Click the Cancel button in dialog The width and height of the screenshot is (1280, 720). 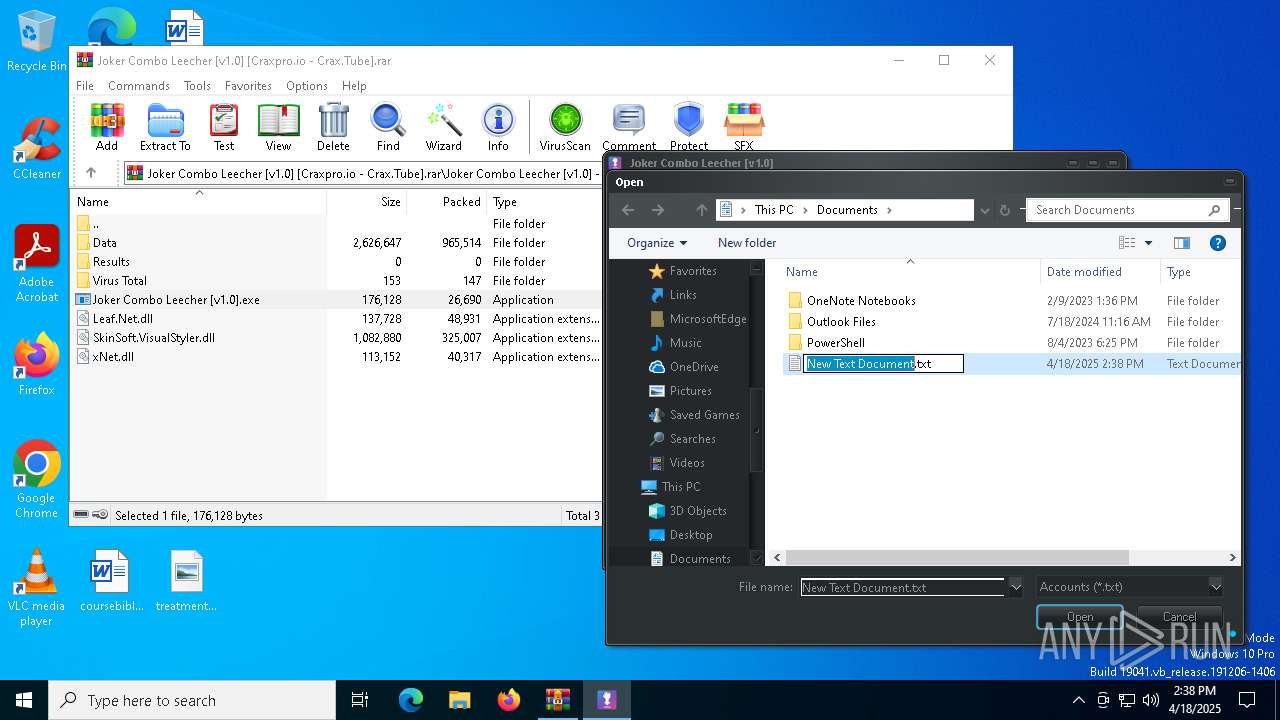click(1179, 616)
